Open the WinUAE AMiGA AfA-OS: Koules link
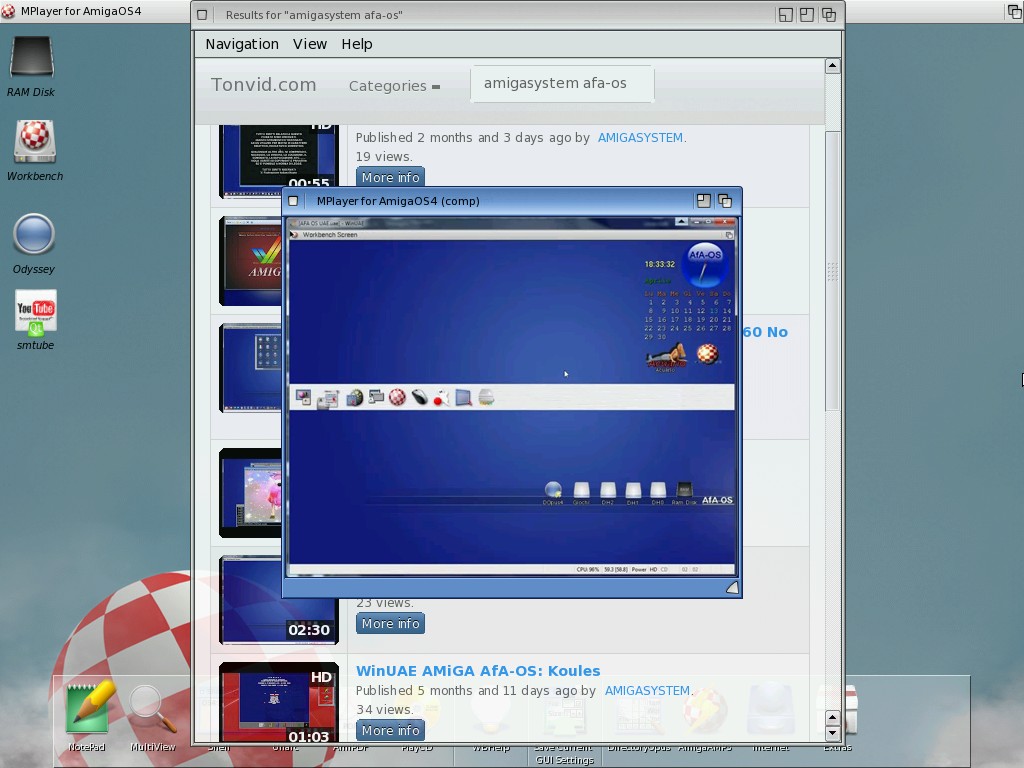This screenshot has height=768, width=1024. (478, 671)
